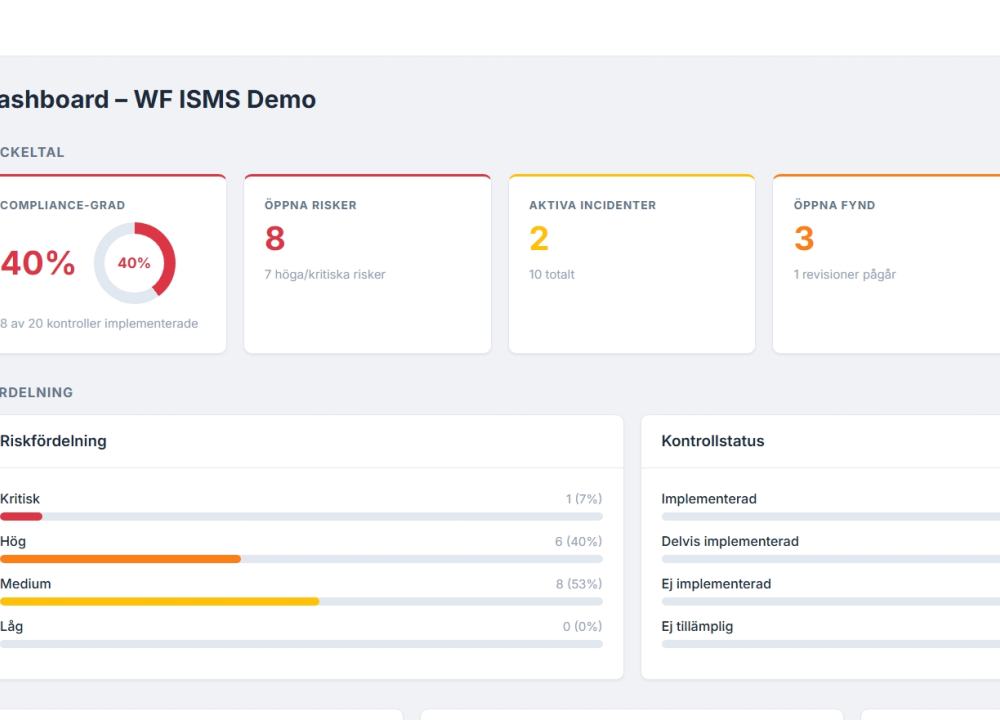Select the Delvis implementerad status row
The image size is (1000, 720).
pos(830,549)
